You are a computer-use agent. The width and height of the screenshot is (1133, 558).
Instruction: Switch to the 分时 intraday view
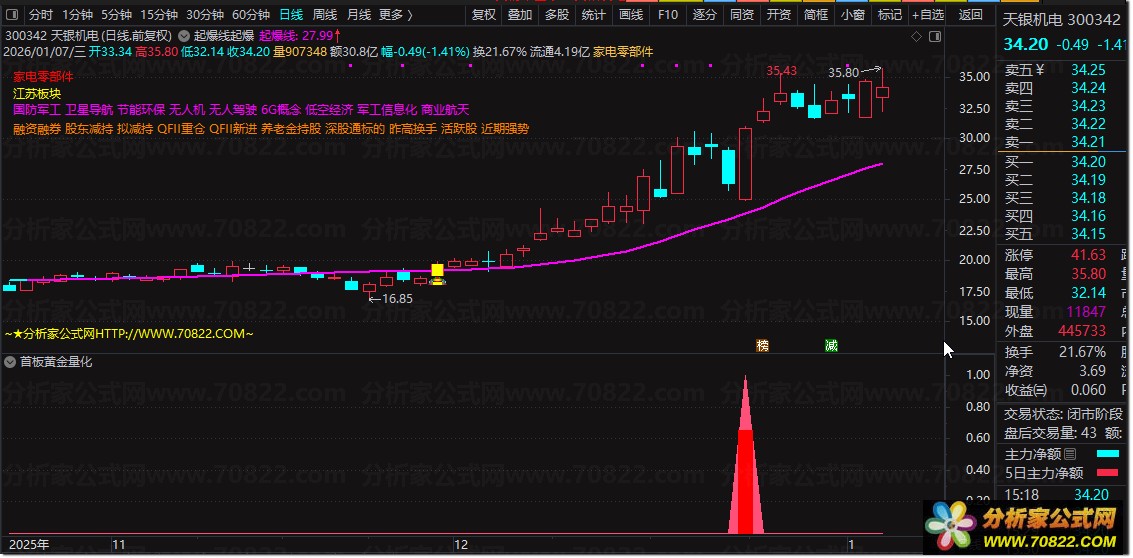click(x=41, y=14)
